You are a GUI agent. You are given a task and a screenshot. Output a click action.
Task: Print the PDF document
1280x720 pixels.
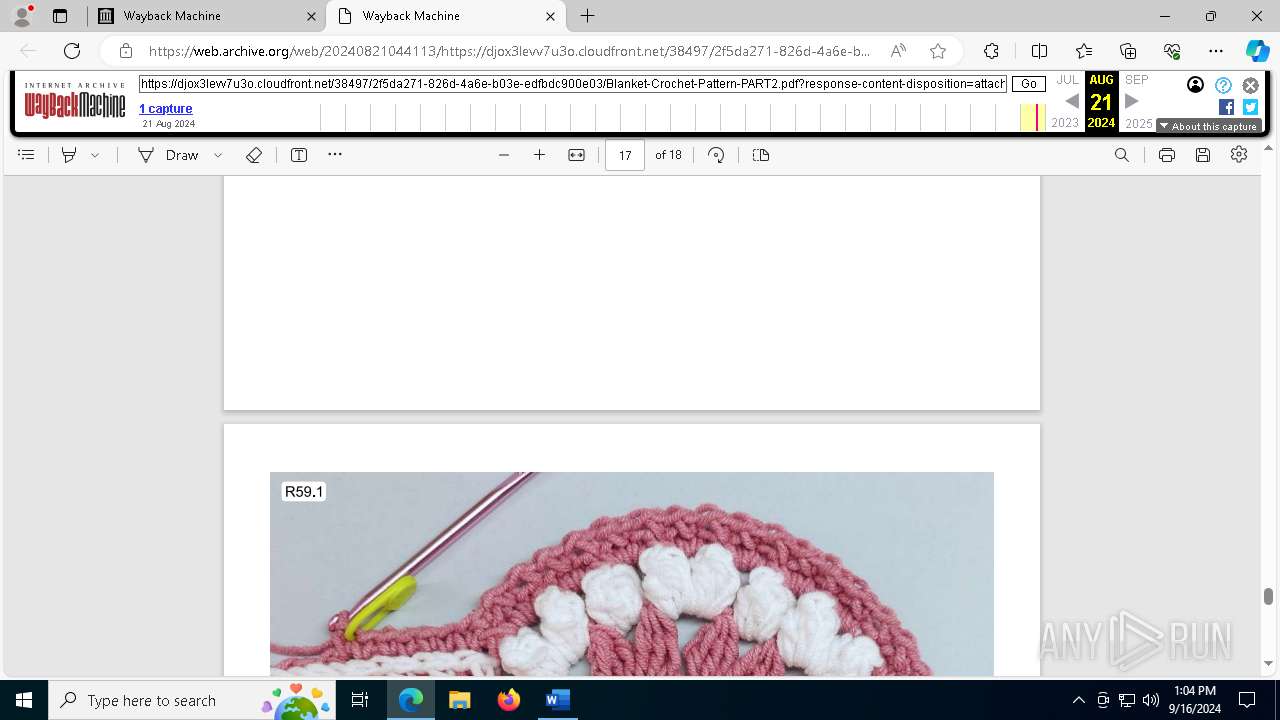pyautogui.click(x=1167, y=155)
